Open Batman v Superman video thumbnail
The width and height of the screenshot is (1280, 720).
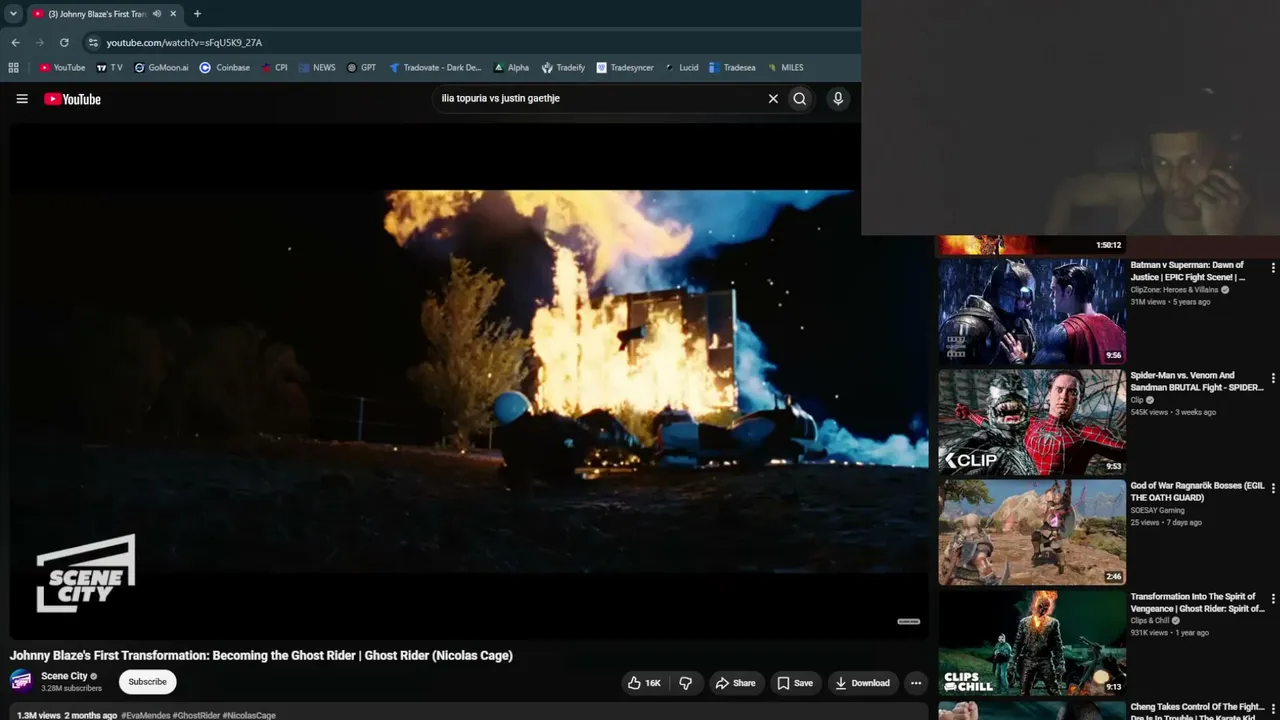click(x=1032, y=312)
